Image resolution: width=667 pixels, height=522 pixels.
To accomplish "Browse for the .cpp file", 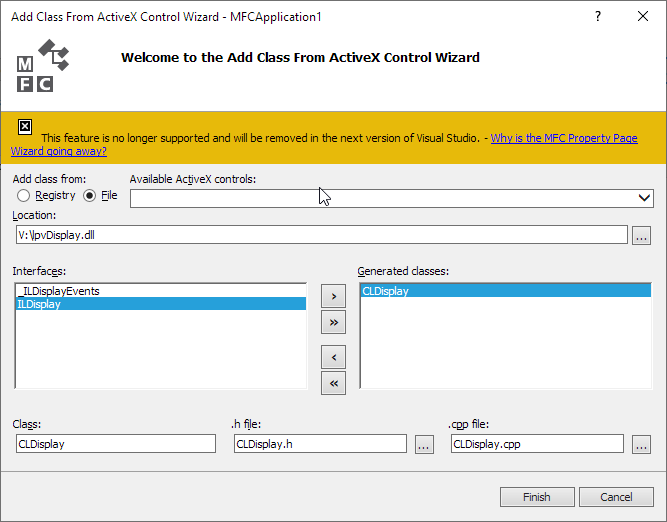I will (641, 445).
